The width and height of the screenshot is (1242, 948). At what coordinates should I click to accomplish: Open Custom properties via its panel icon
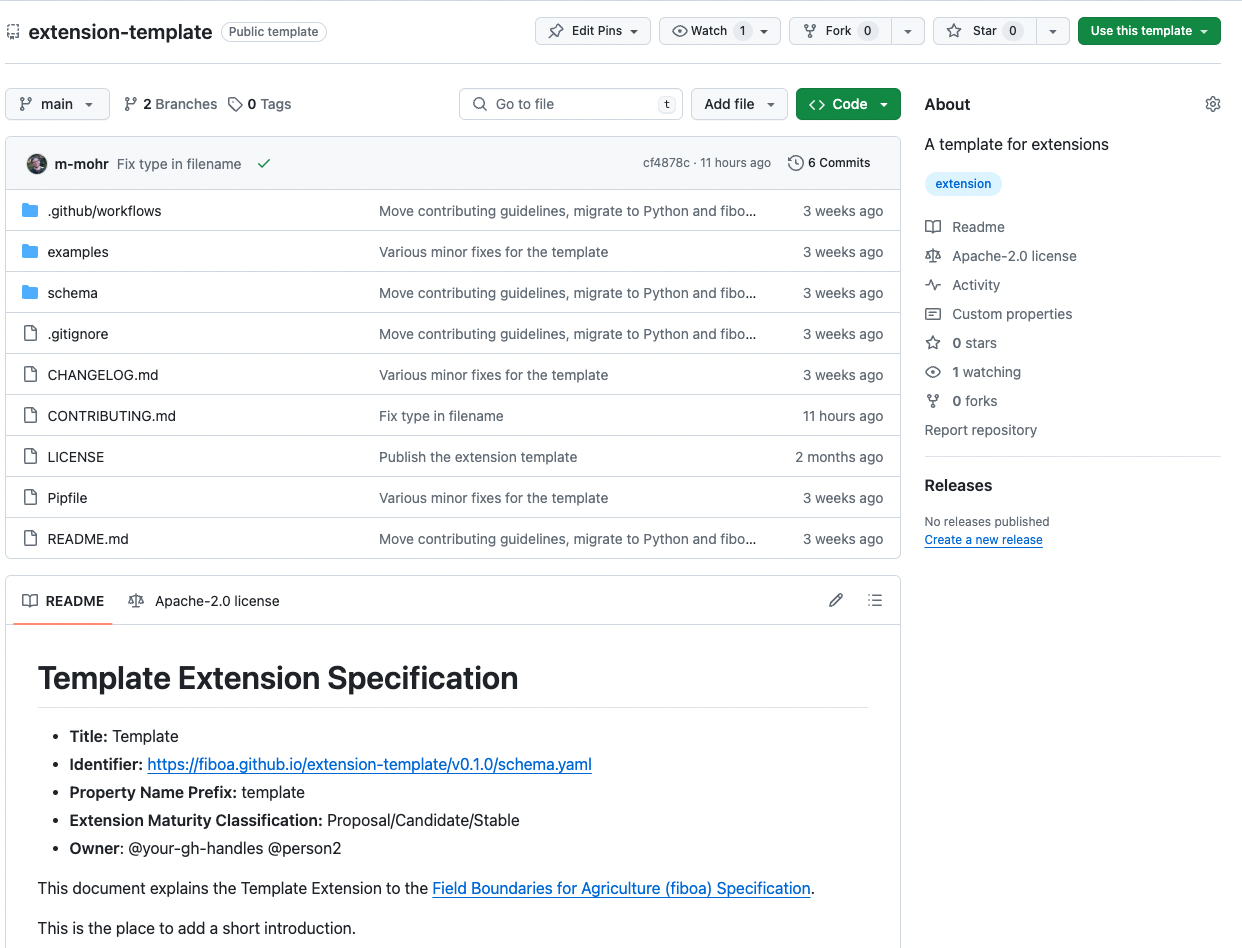[x=933, y=314]
